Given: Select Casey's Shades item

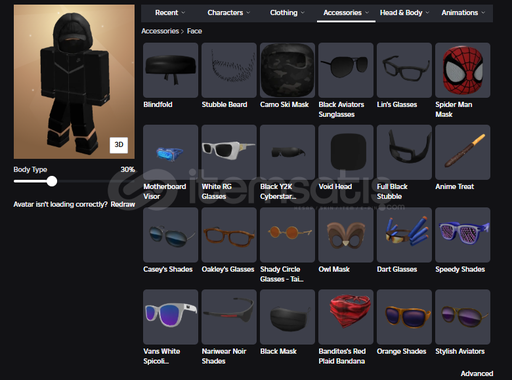Looking at the screenshot, I should point(170,235).
